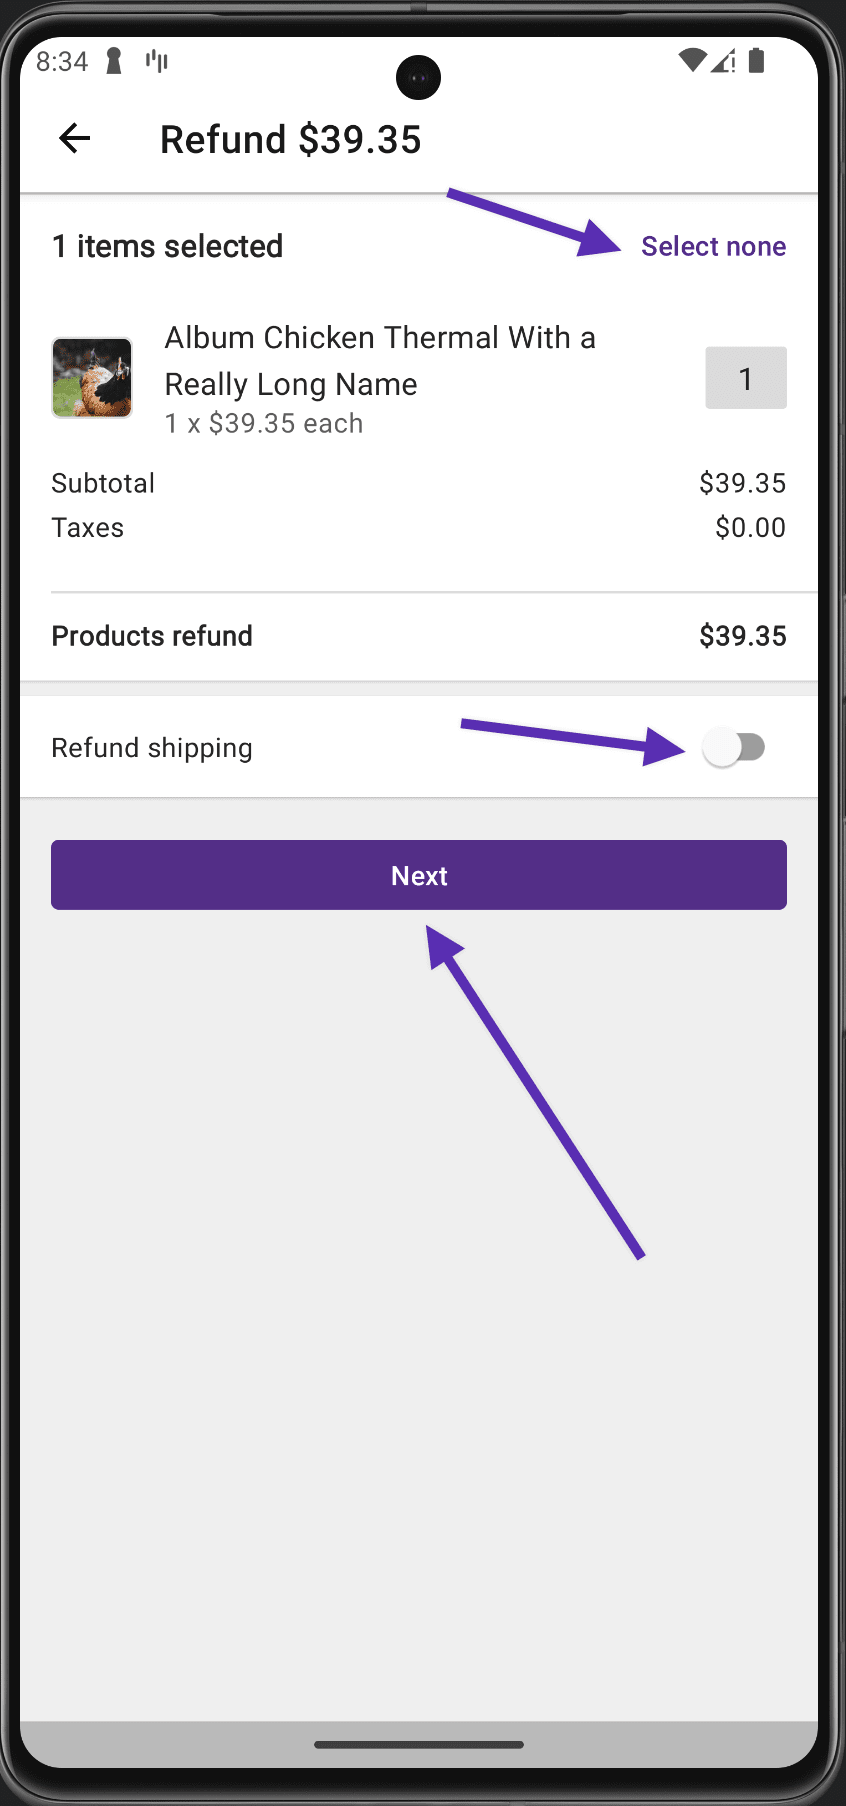The height and width of the screenshot is (1806, 846).
Task: Tap the bottom navigation gesture handle
Action: click(419, 1744)
